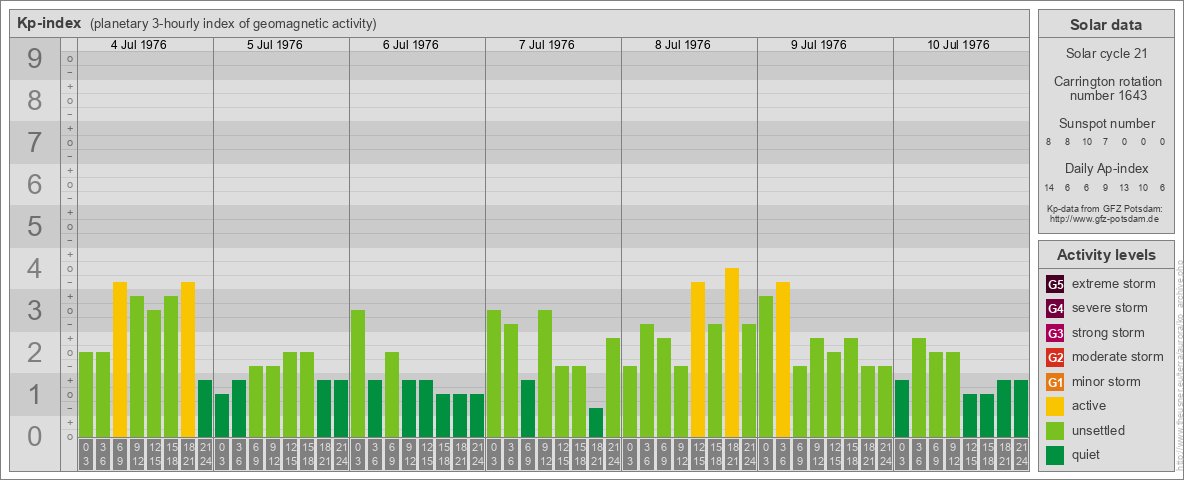Open the gfz-potsdam.de link
This screenshot has height=480, width=1184.
(x=1105, y=219)
